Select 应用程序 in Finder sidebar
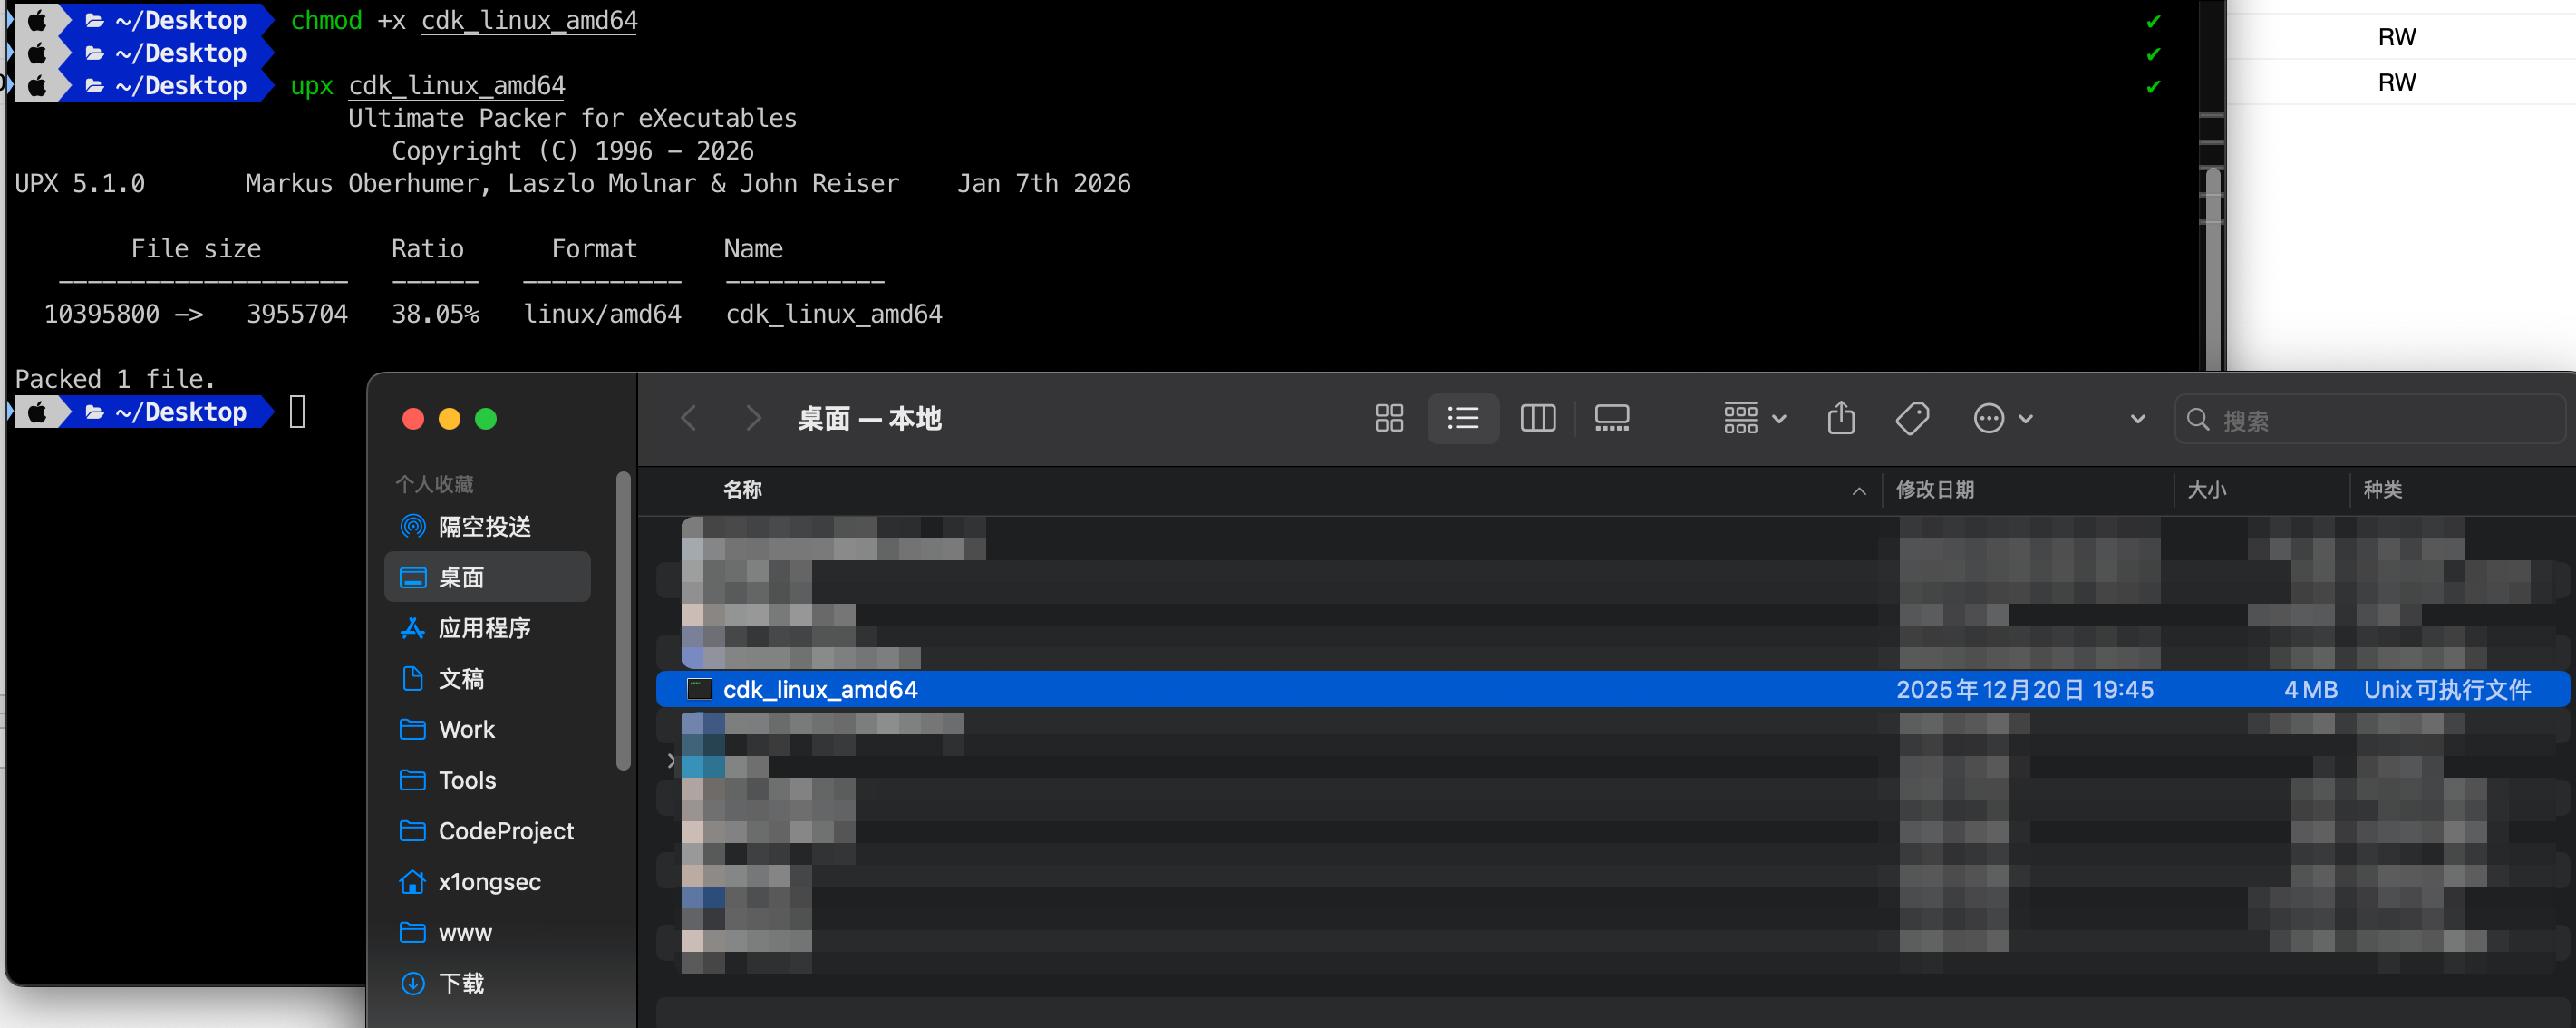This screenshot has height=1028, width=2576. (484, 628)
